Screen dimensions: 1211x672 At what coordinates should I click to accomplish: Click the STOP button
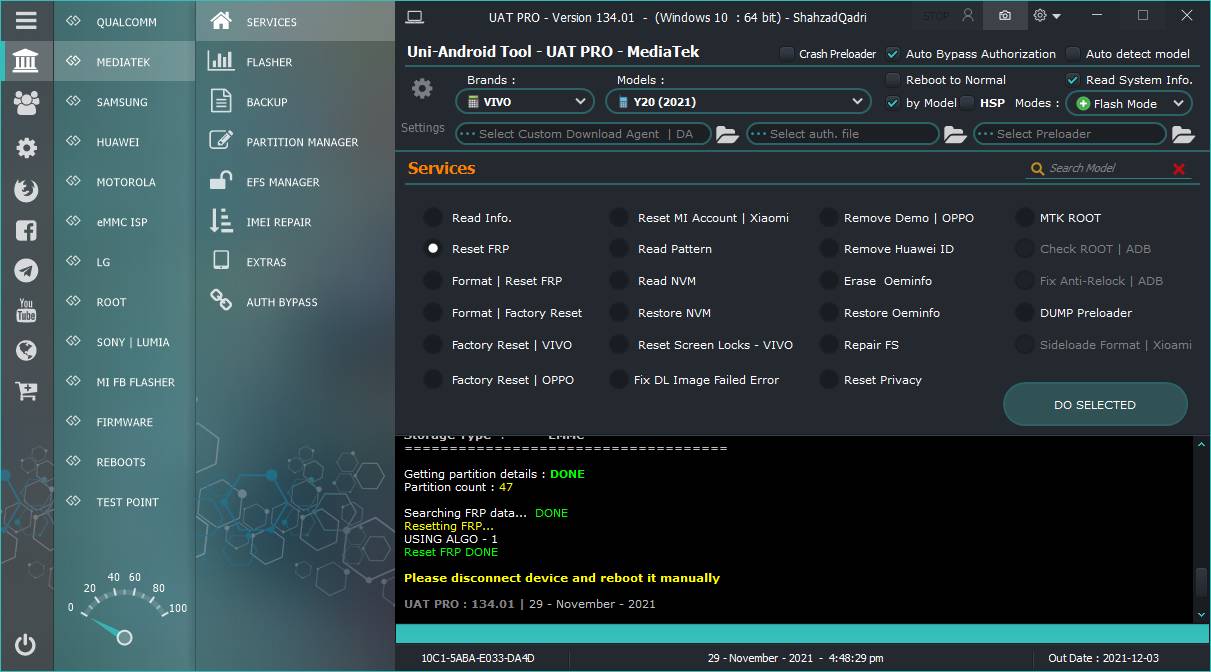point(936,16)
